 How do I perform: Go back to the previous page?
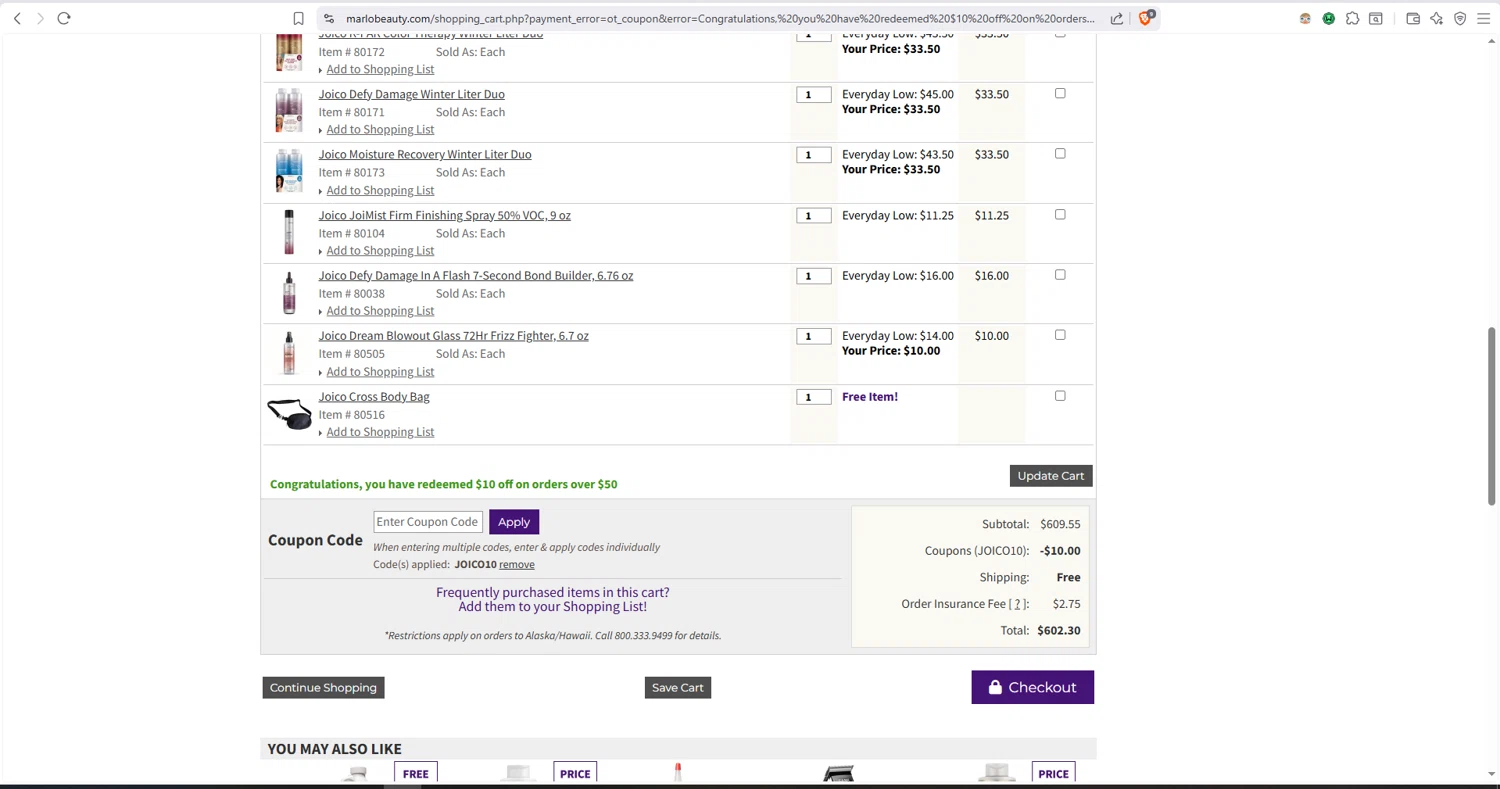[17, 18]
